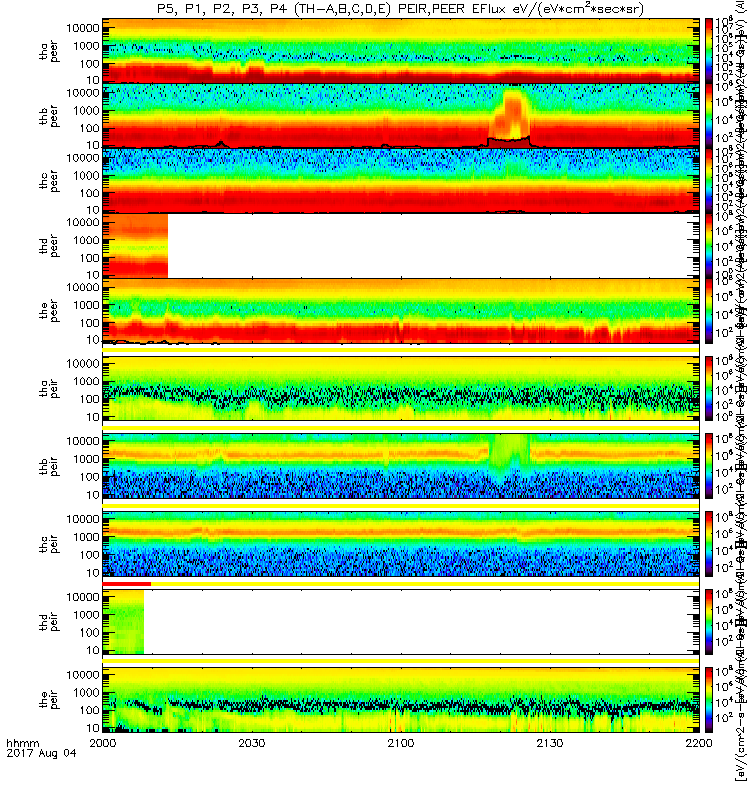Click the colored data block in thd peer panel
Image resolution: width=750 pixels, height=800 pixels.
(135, 246)
